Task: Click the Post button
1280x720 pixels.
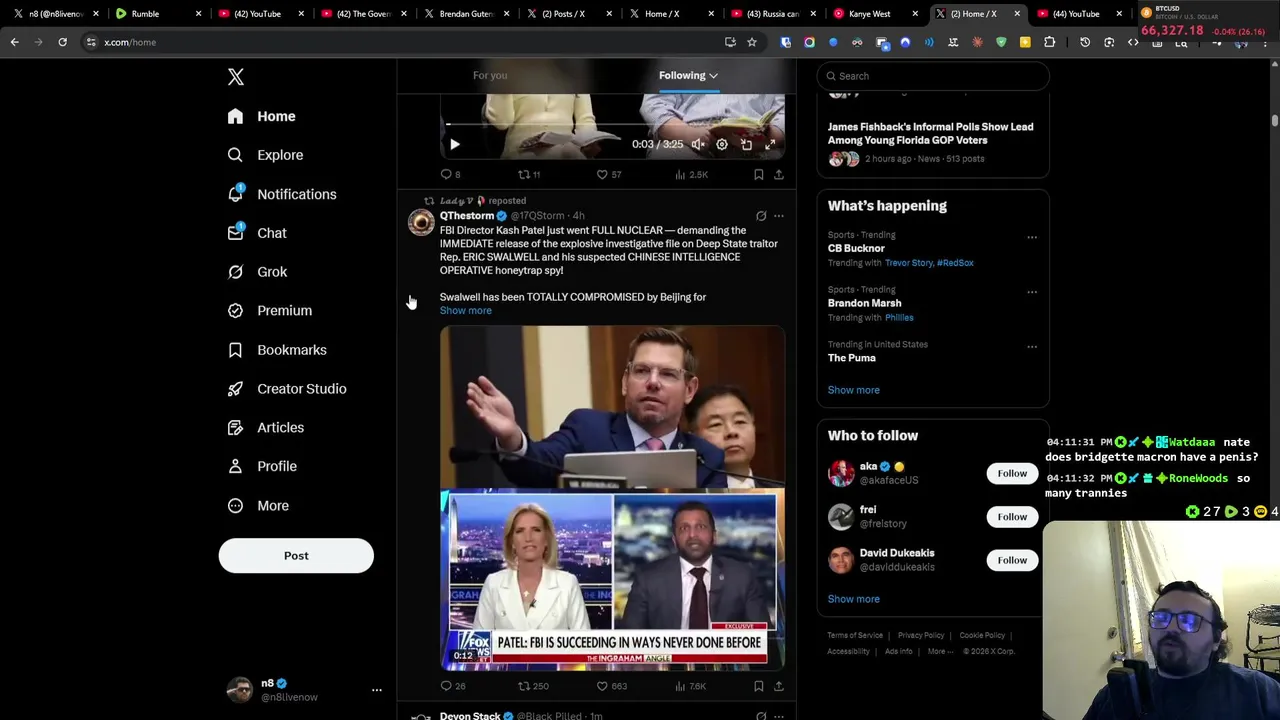Action: 296,556
